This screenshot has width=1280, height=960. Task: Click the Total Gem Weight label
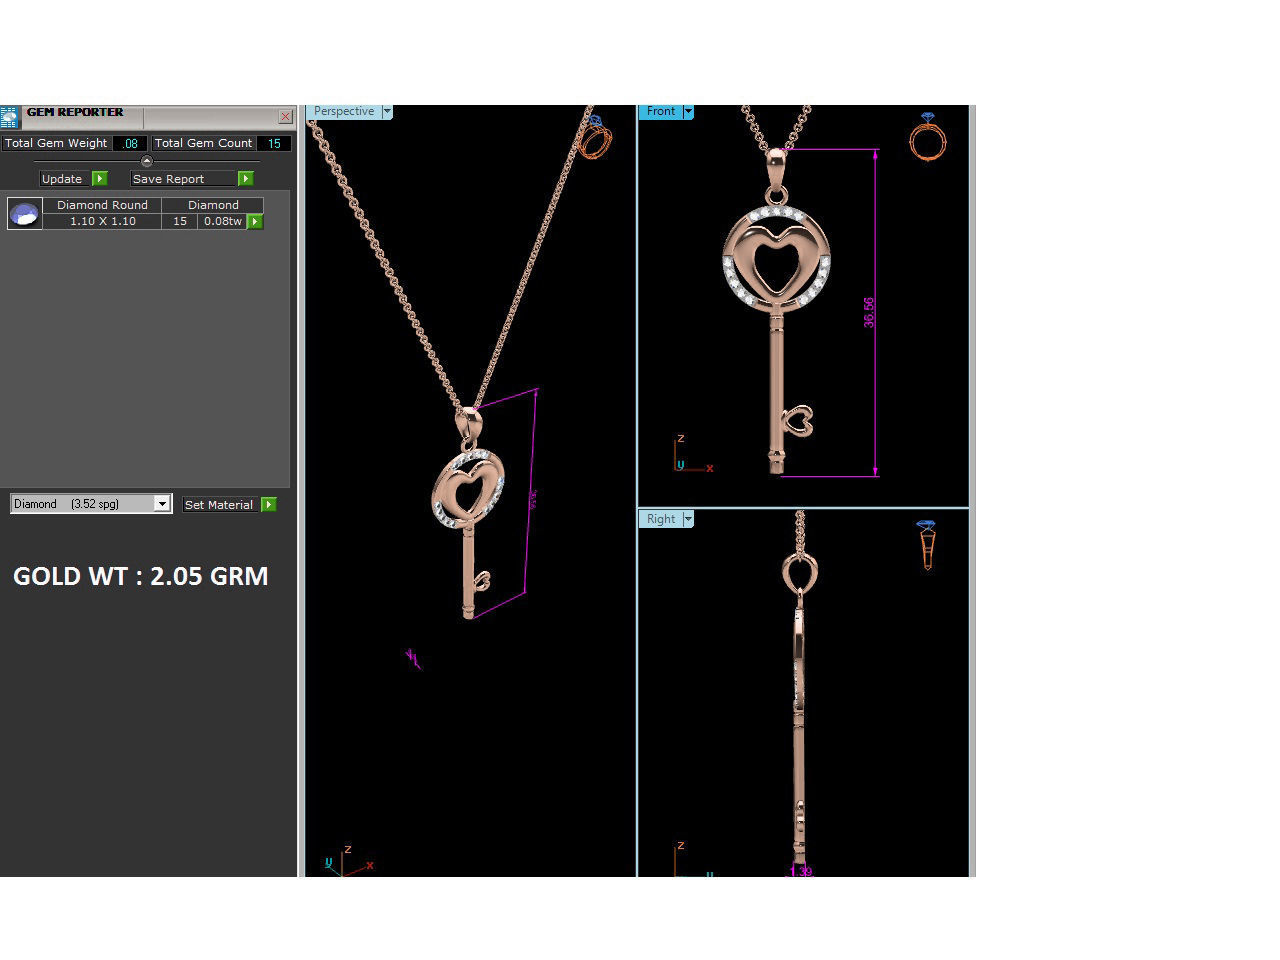(x=56, y=143)
